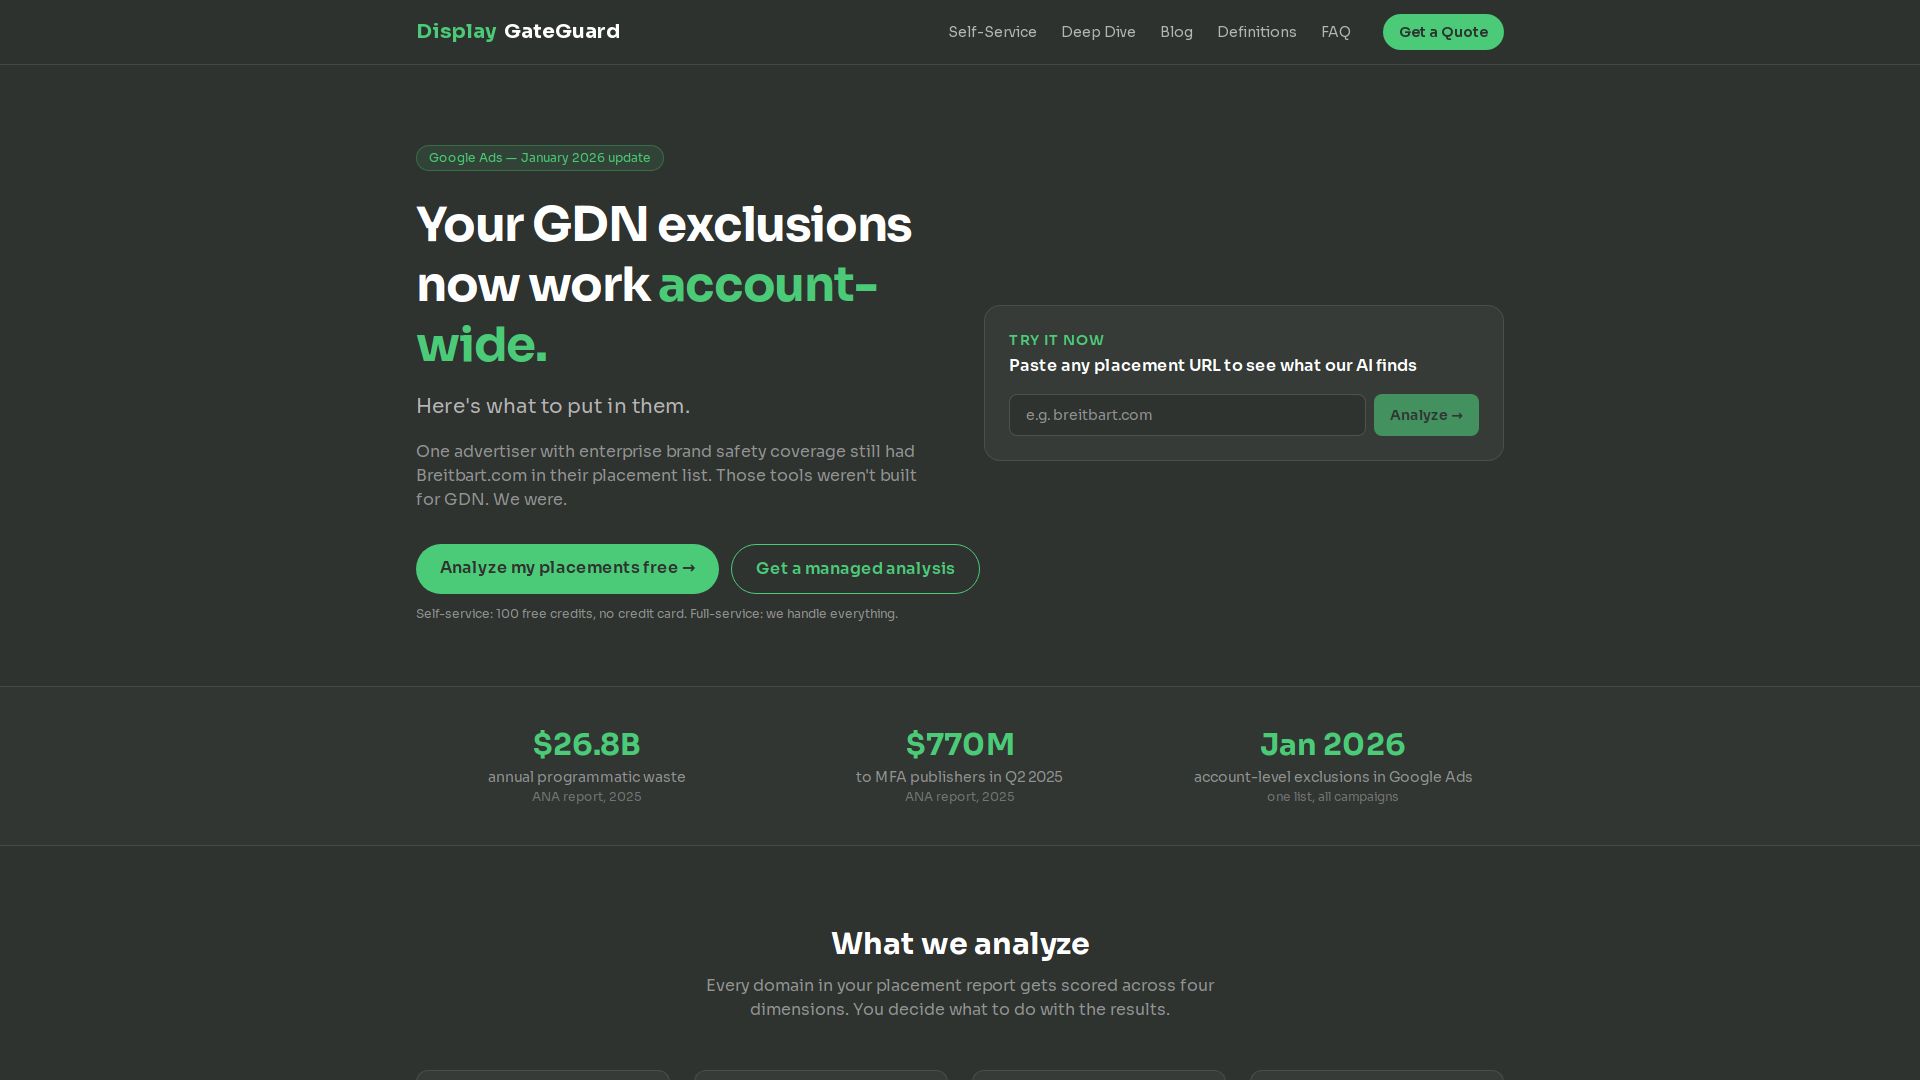Viewport: 1920px width, 1080px height.
Task: Focus the placement URL input field
Action: [1186, 415]
